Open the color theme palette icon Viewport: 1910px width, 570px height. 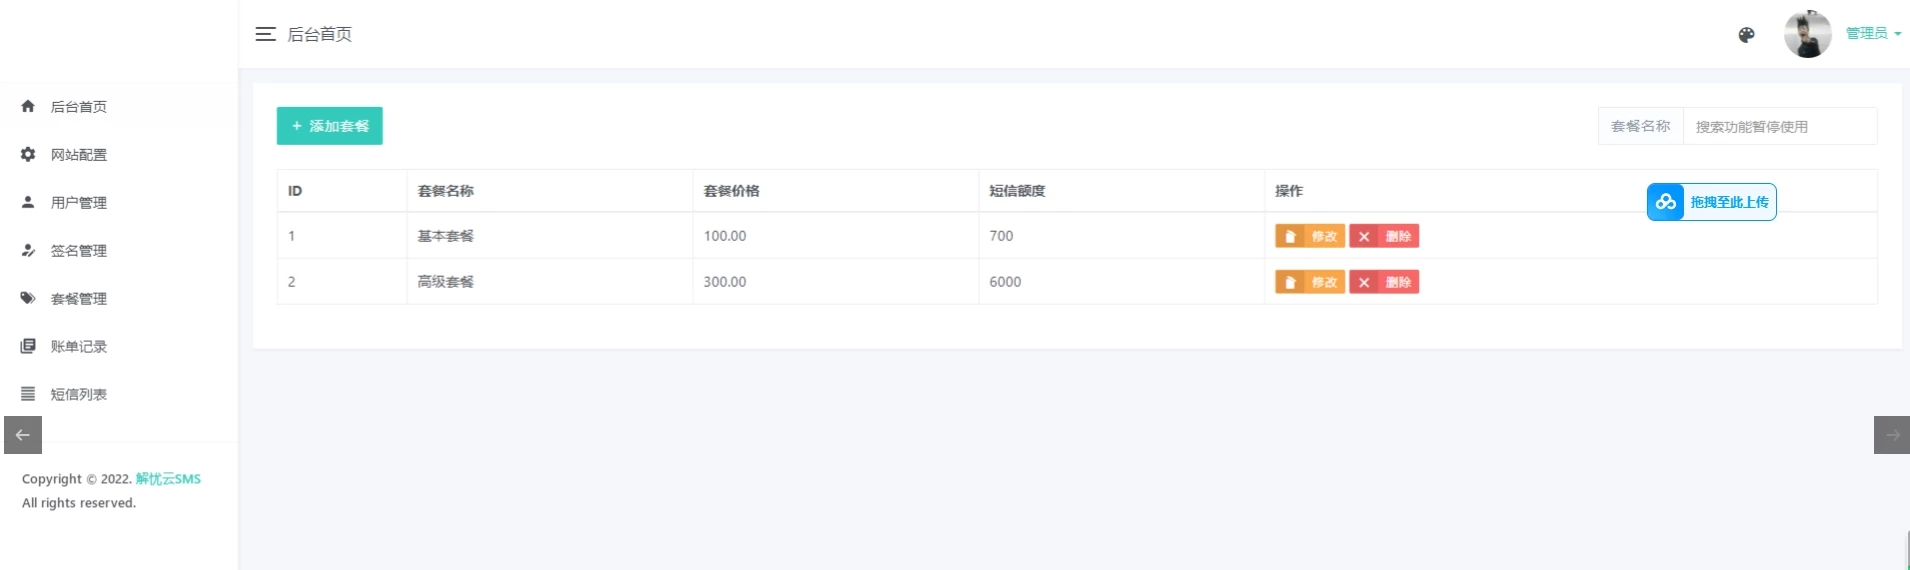(x=1746, y=35)
